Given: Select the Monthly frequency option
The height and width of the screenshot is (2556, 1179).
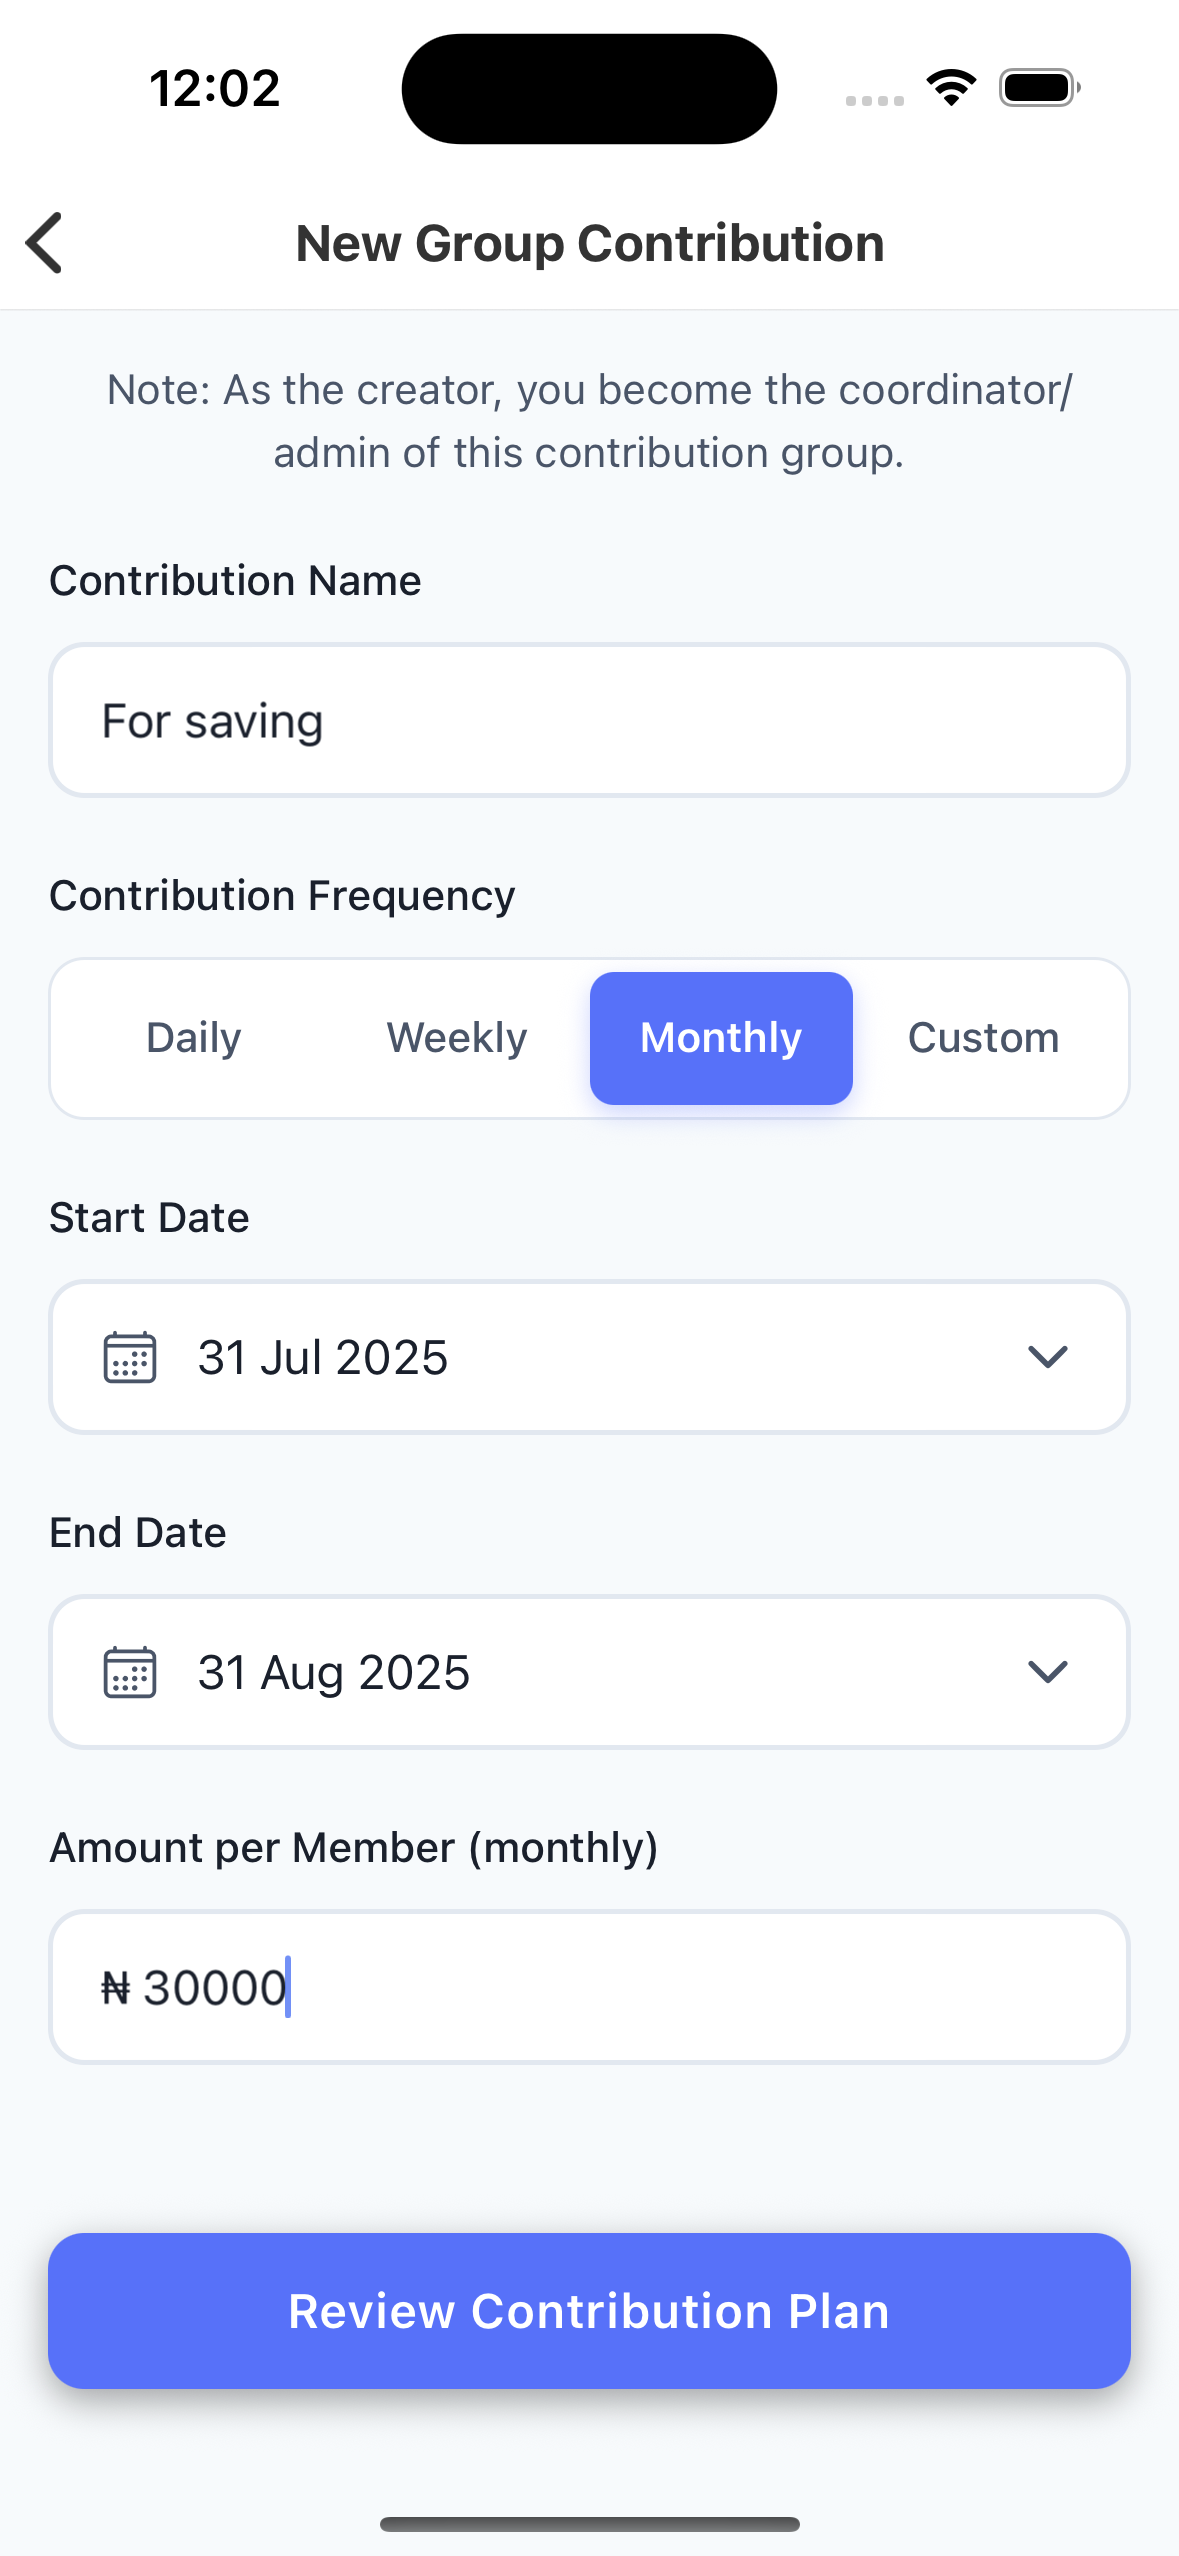Looking at the screenshot, I should [x=721, y=1038].
